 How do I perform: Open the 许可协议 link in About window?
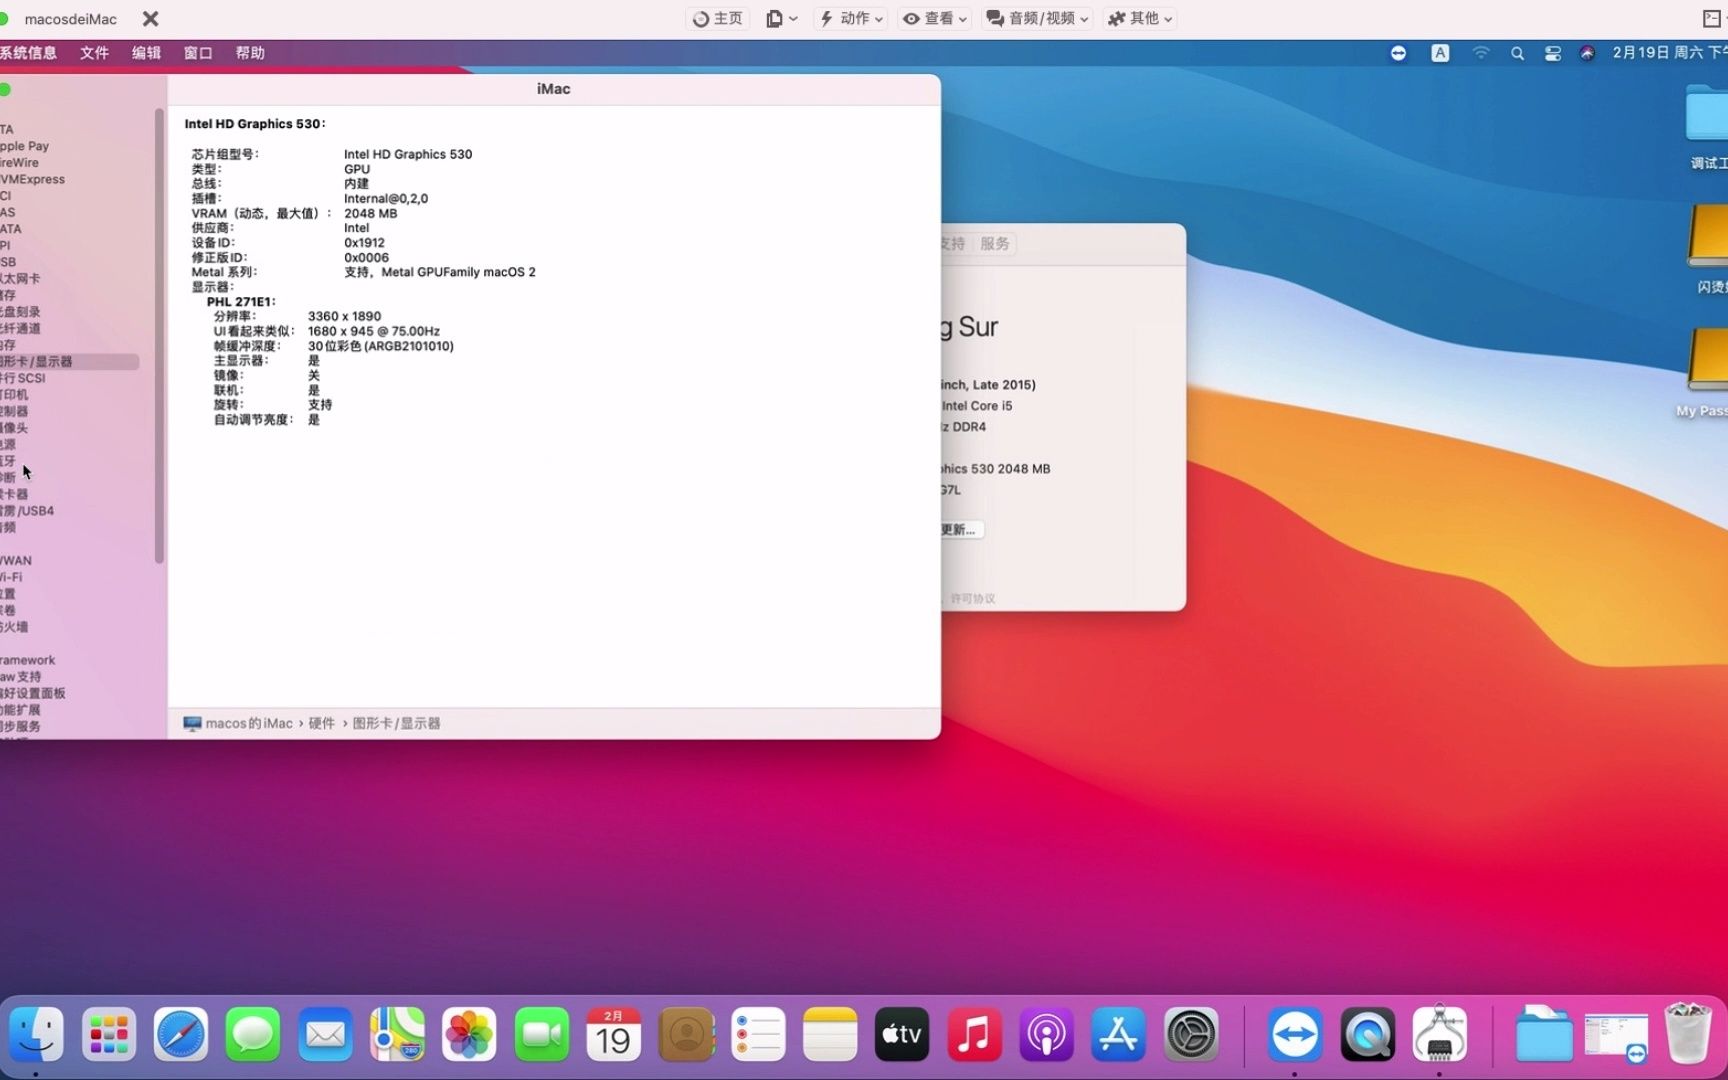tap(972, 598)
